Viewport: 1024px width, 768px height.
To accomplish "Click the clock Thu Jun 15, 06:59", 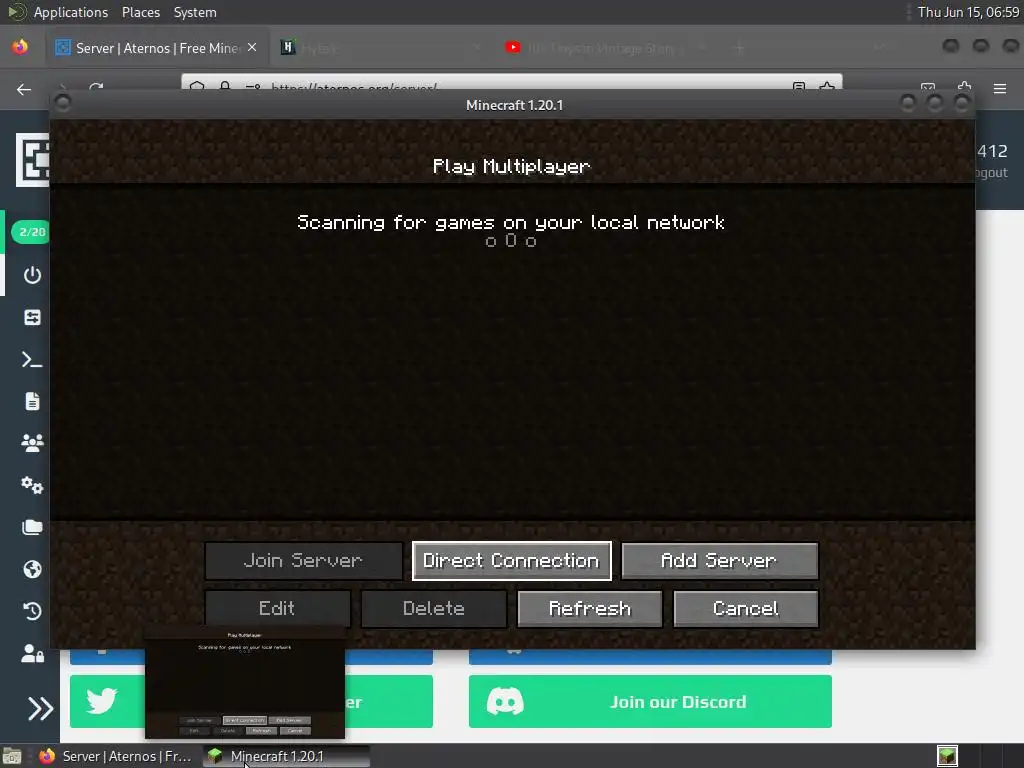I will tap(968, 12).
